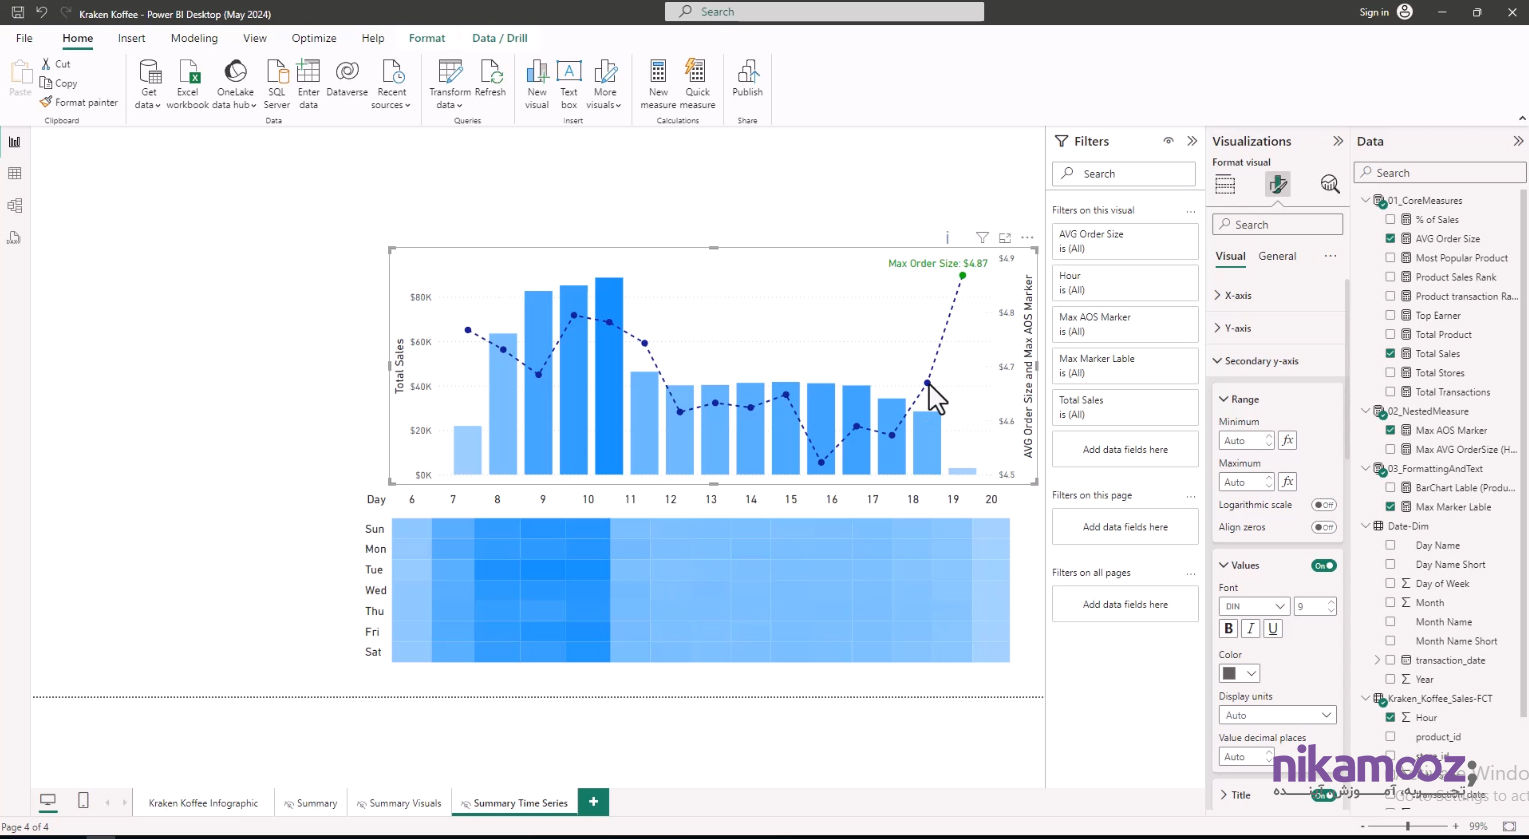Image resolution: width=1529 pixels, height=839 pixels.
Task: Open Font family DIN dropdown
Action: 1254,606
